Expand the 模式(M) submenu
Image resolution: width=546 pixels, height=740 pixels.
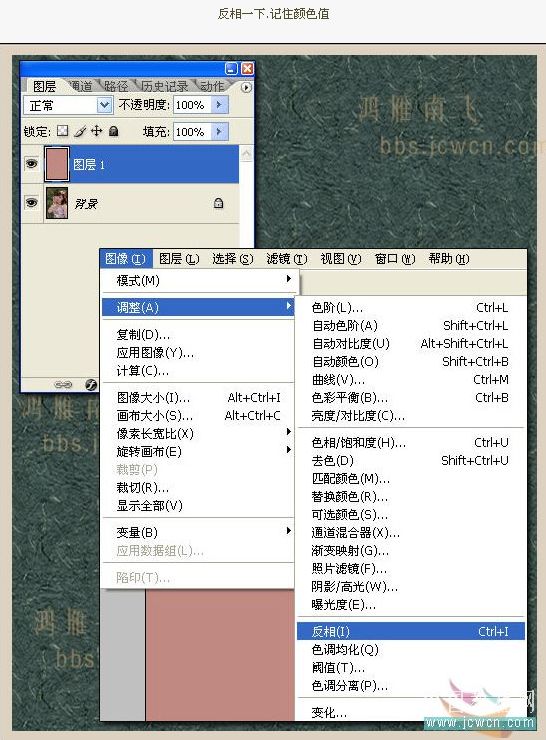pos(198,280)
